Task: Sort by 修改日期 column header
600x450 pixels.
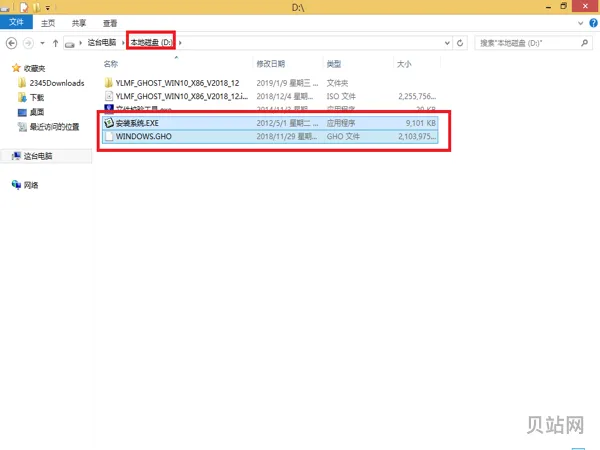Action: 271,64
